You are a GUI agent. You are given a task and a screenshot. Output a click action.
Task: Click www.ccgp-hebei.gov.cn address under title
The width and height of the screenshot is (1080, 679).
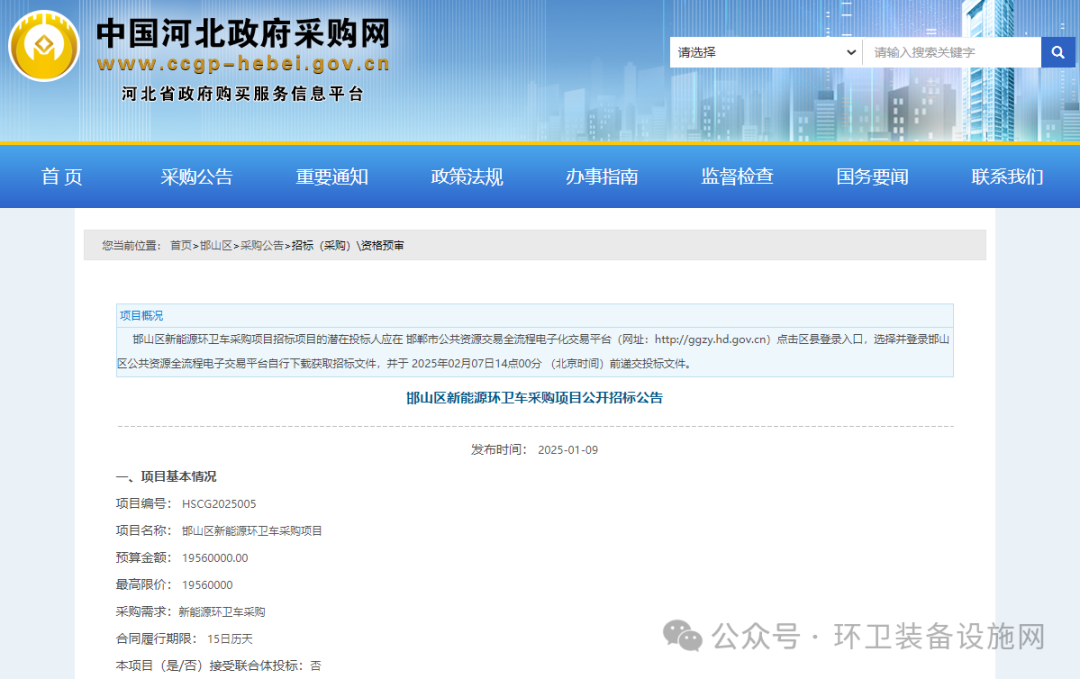pyautogui.click(x=243, y=64)
